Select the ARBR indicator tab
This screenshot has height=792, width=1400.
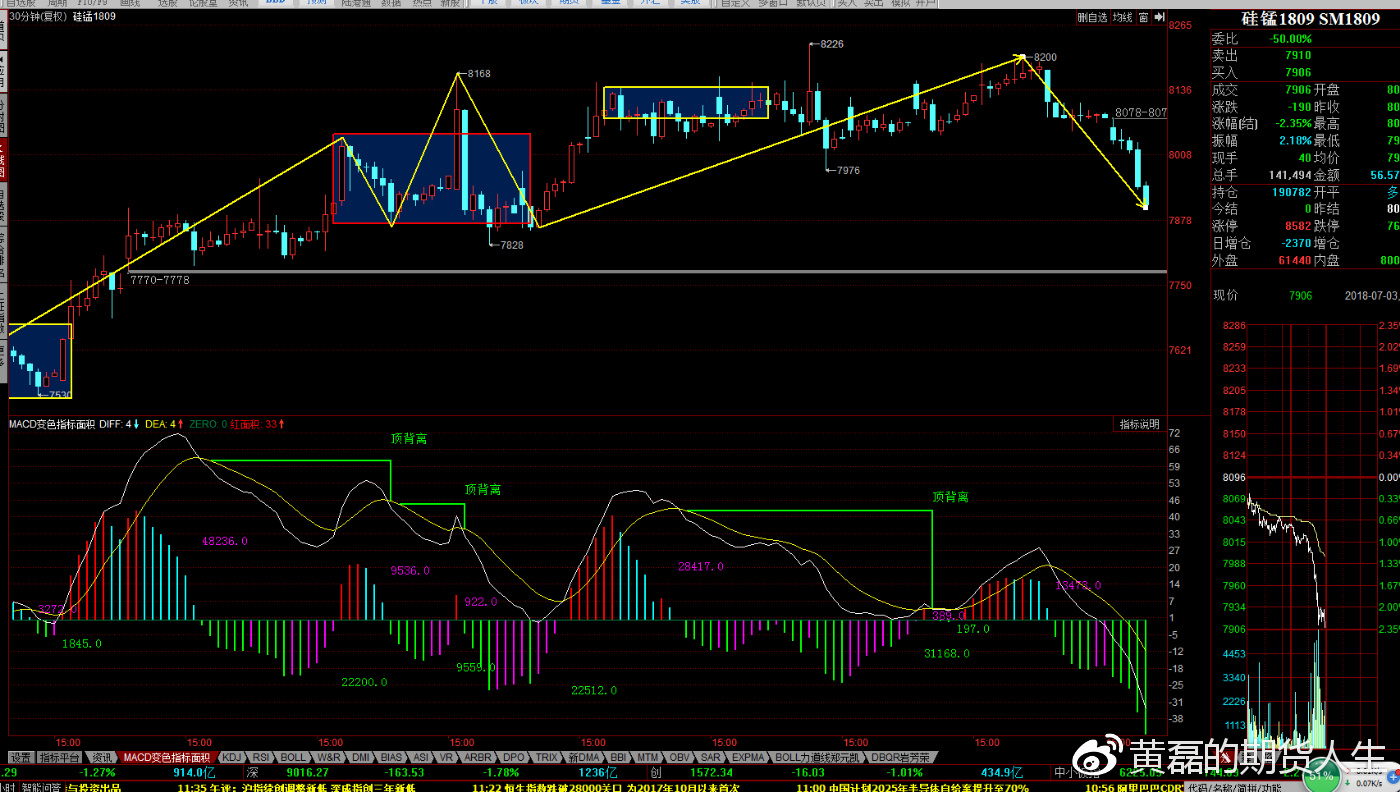[478, 757]
